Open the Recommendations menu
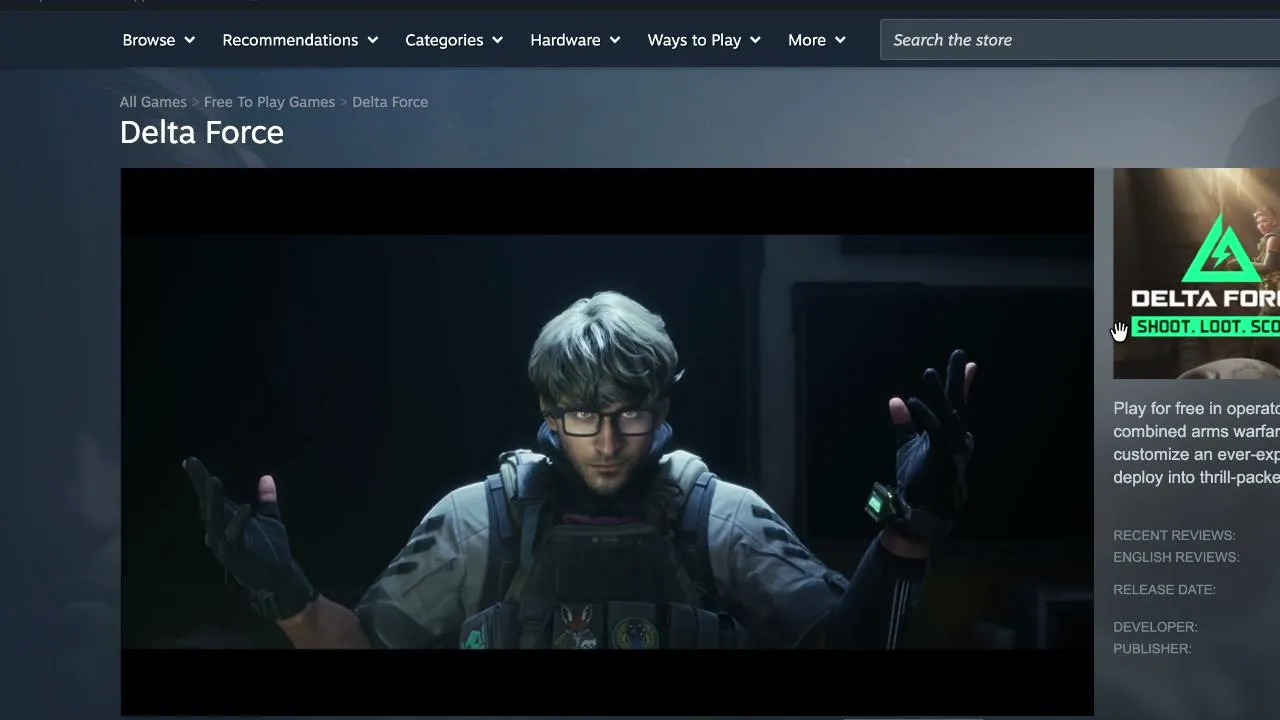This screenshot has height=720, width=1280. (300, 40)
